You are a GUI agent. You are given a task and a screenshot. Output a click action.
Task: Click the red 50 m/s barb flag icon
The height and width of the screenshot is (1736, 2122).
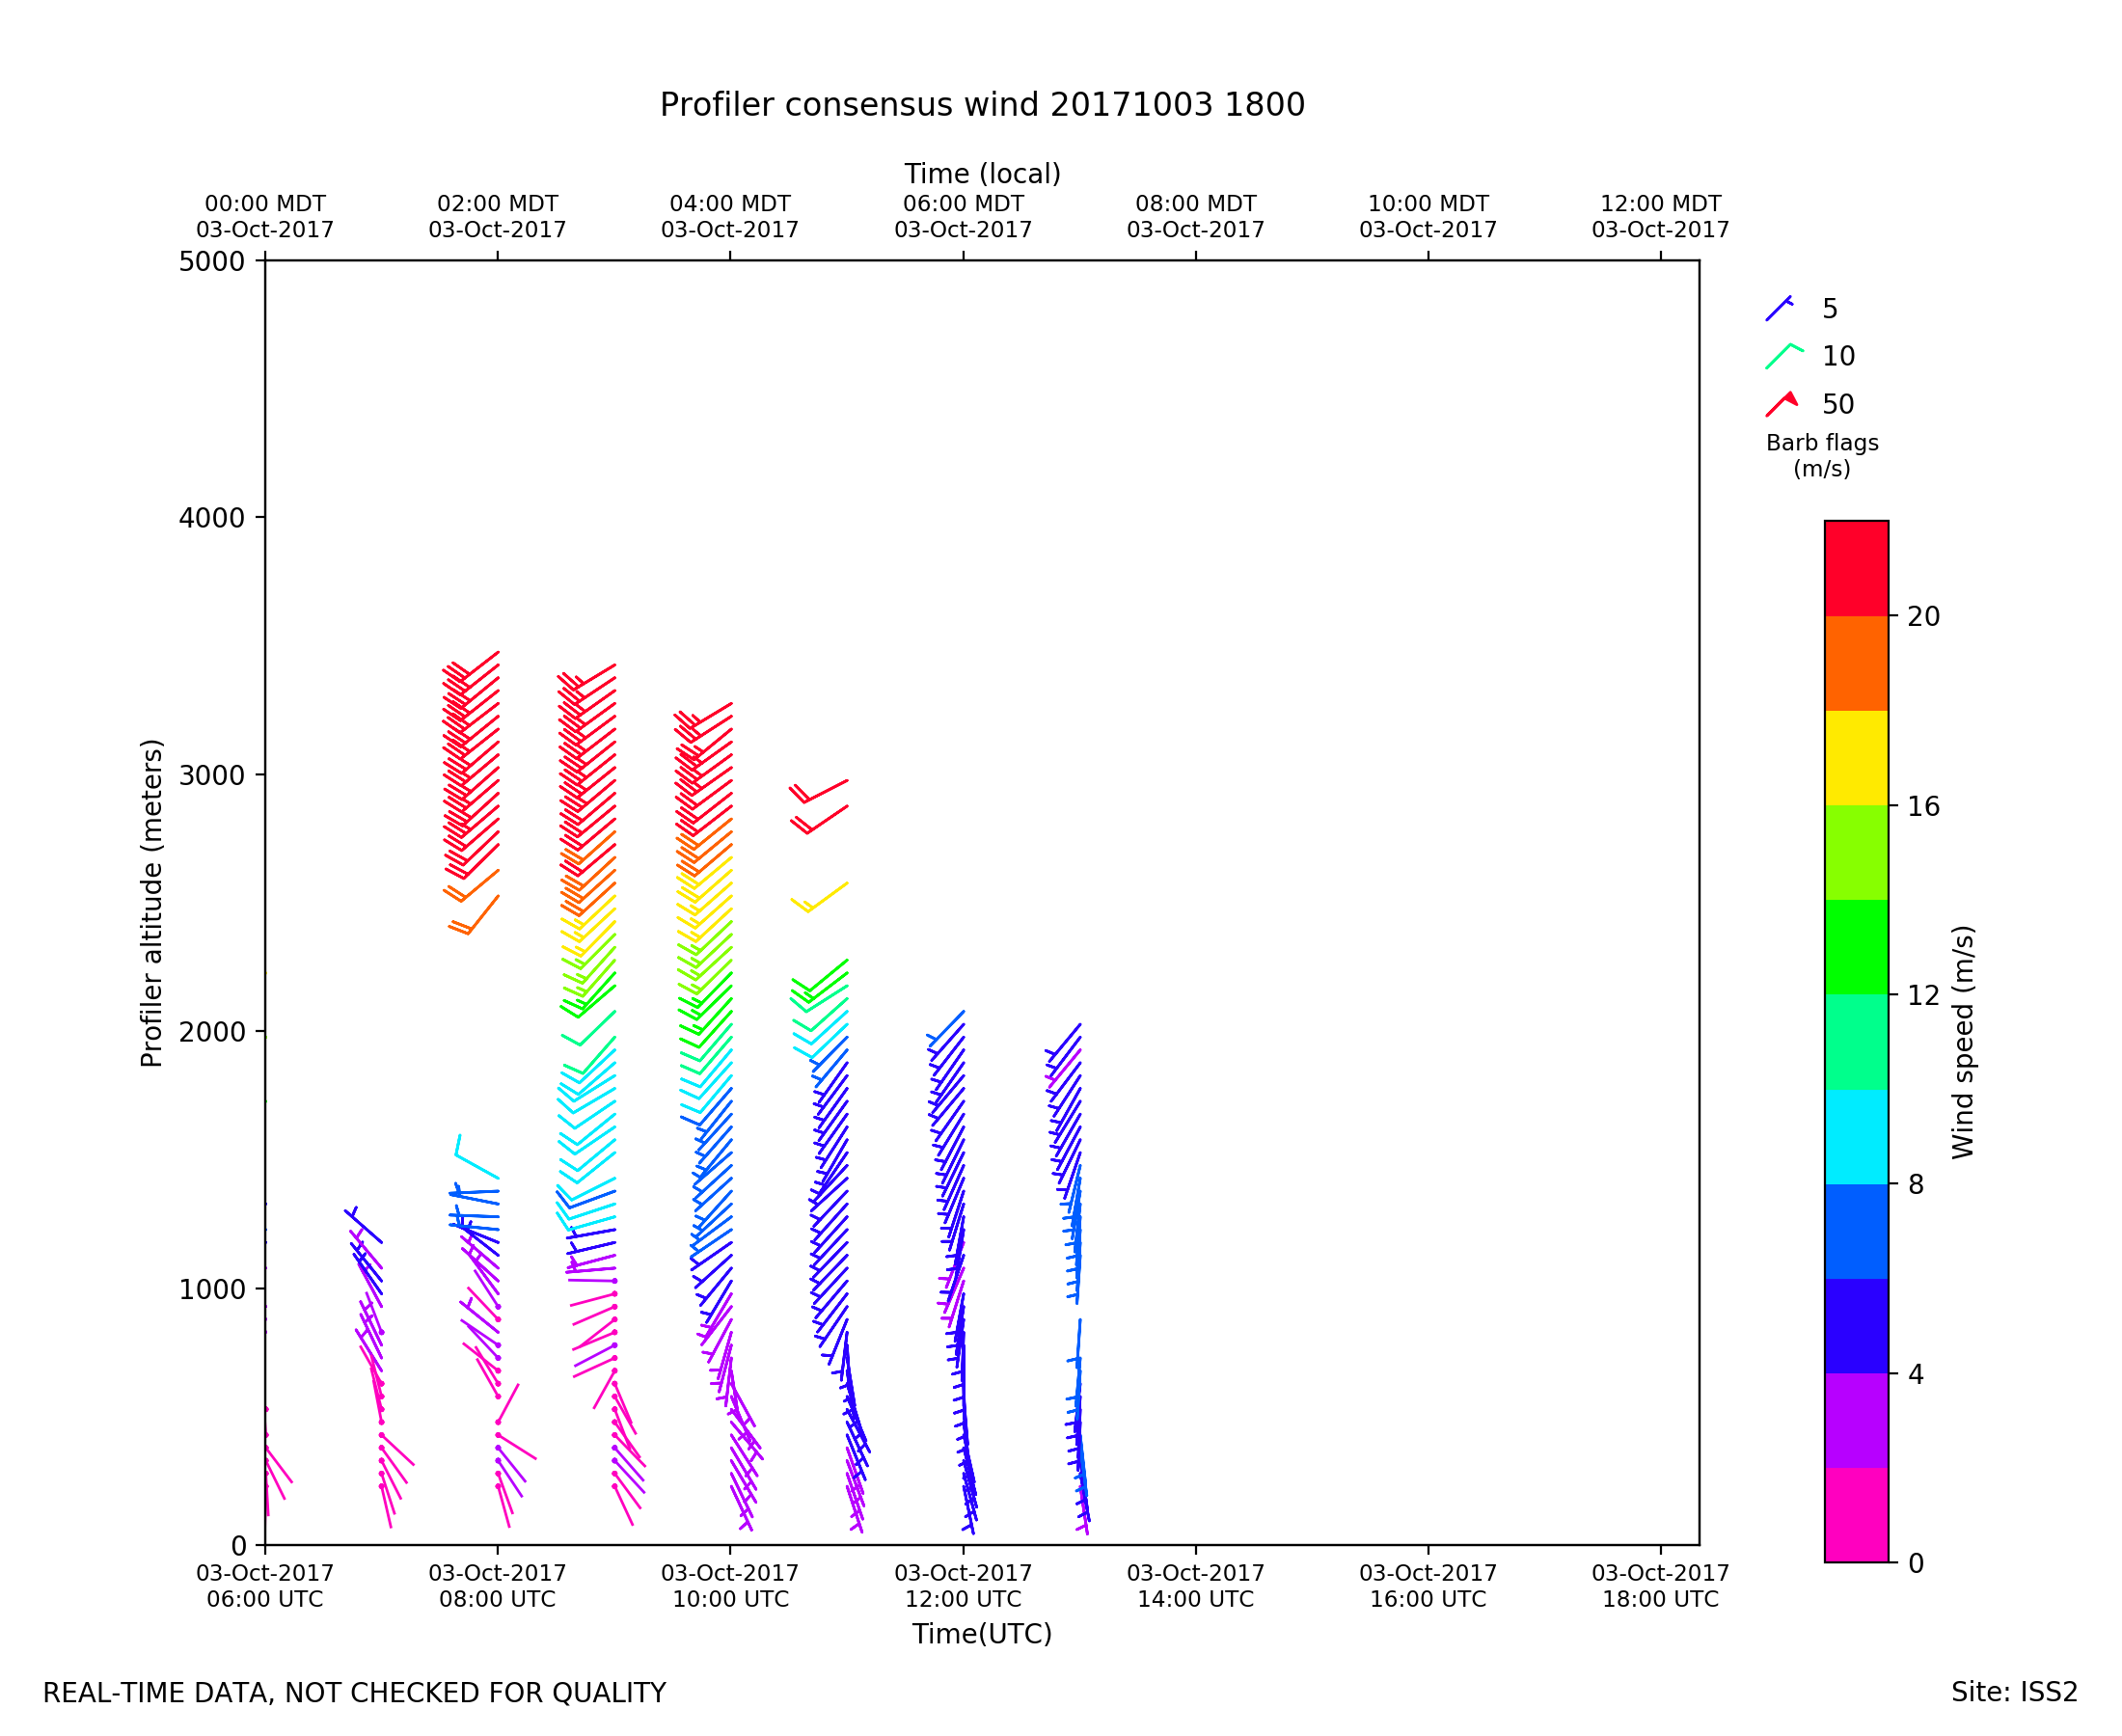coord(1781,404)
